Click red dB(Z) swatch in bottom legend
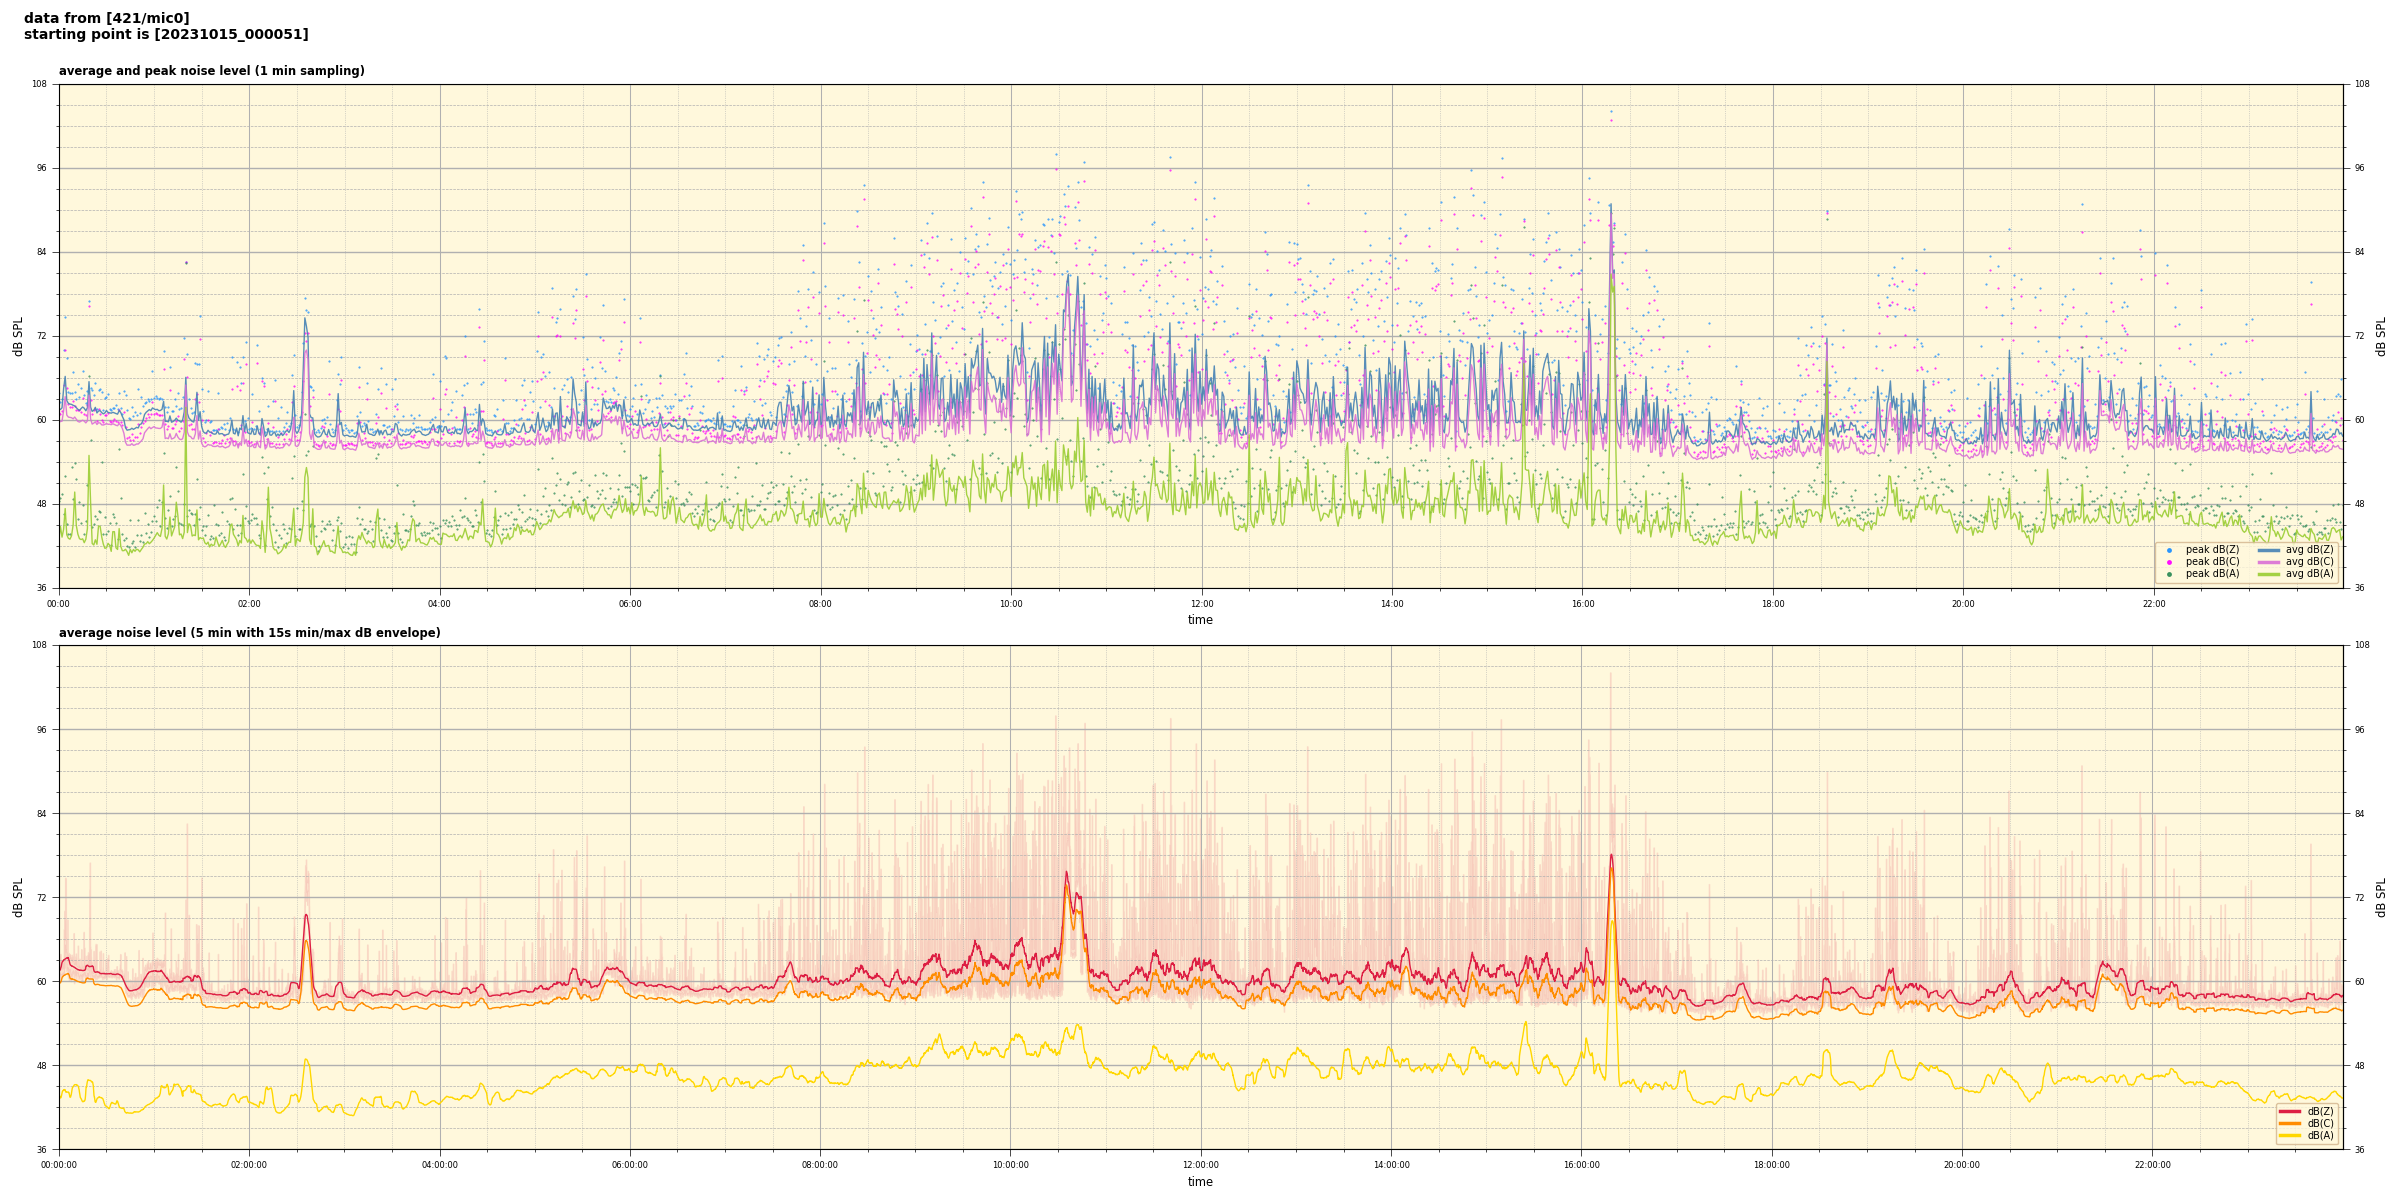This screenshot has height=1200, width=2400. point(2289,1111)
